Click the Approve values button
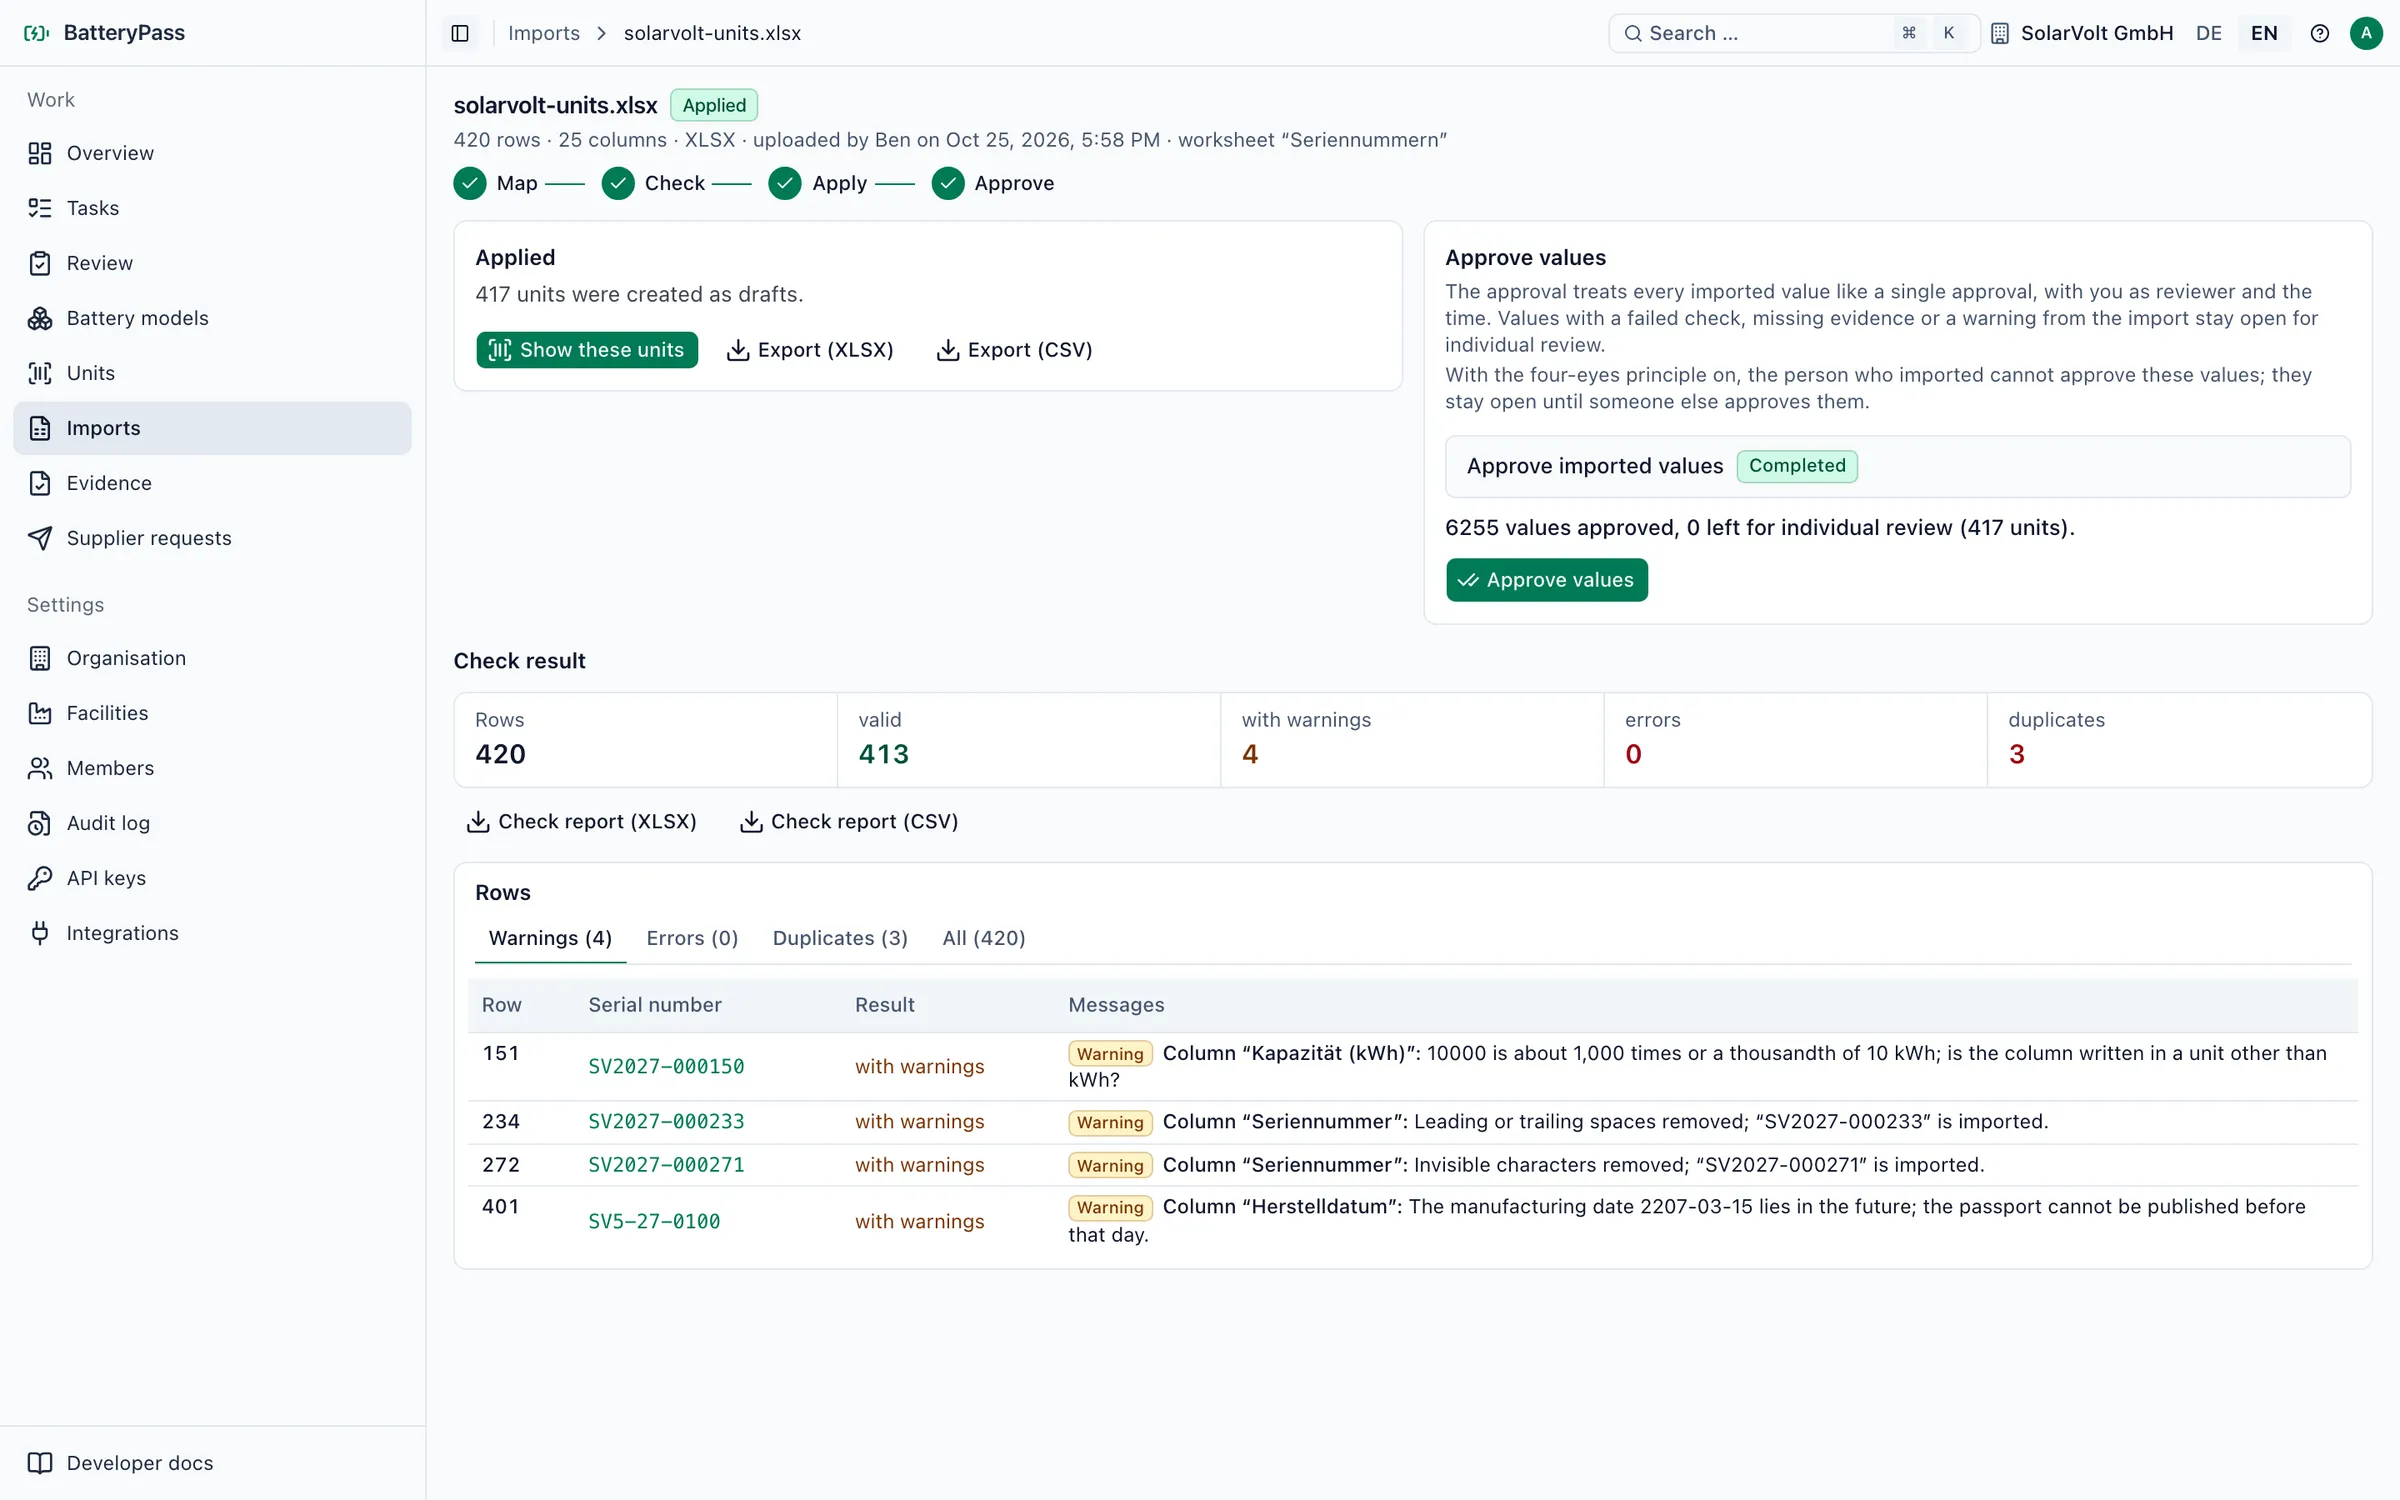 coord(1546,580)
